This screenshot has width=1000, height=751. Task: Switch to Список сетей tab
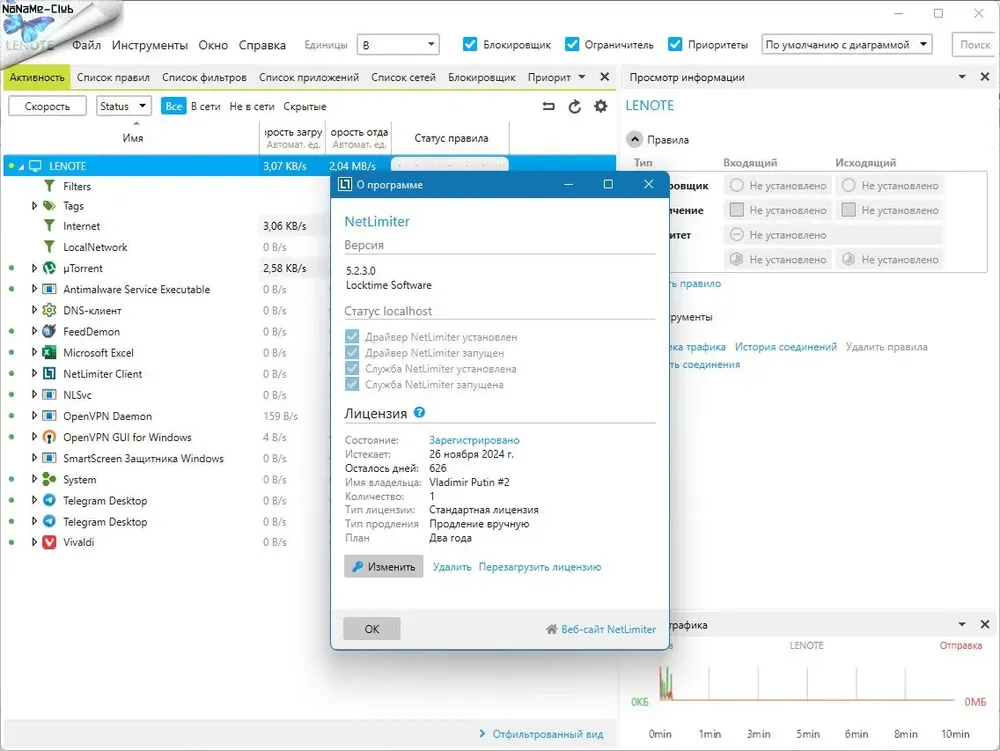tap(403, 77)
